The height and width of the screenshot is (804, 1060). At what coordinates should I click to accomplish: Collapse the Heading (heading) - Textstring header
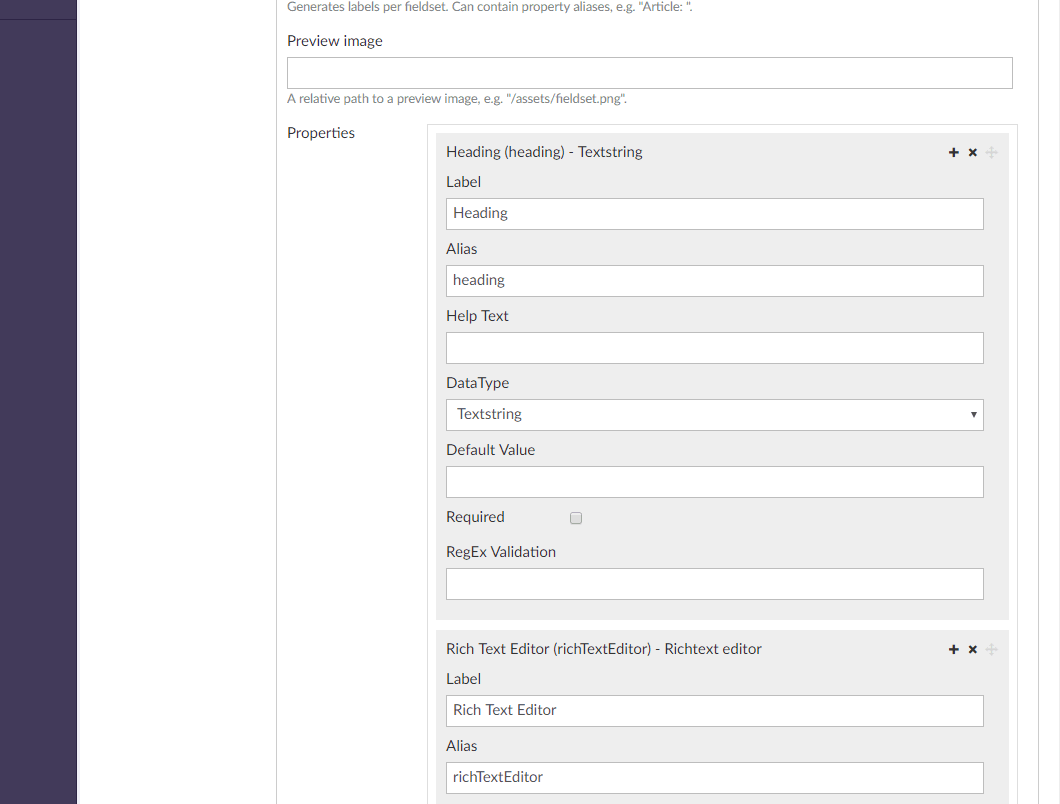pyautogui.click(x=544, y=151)
